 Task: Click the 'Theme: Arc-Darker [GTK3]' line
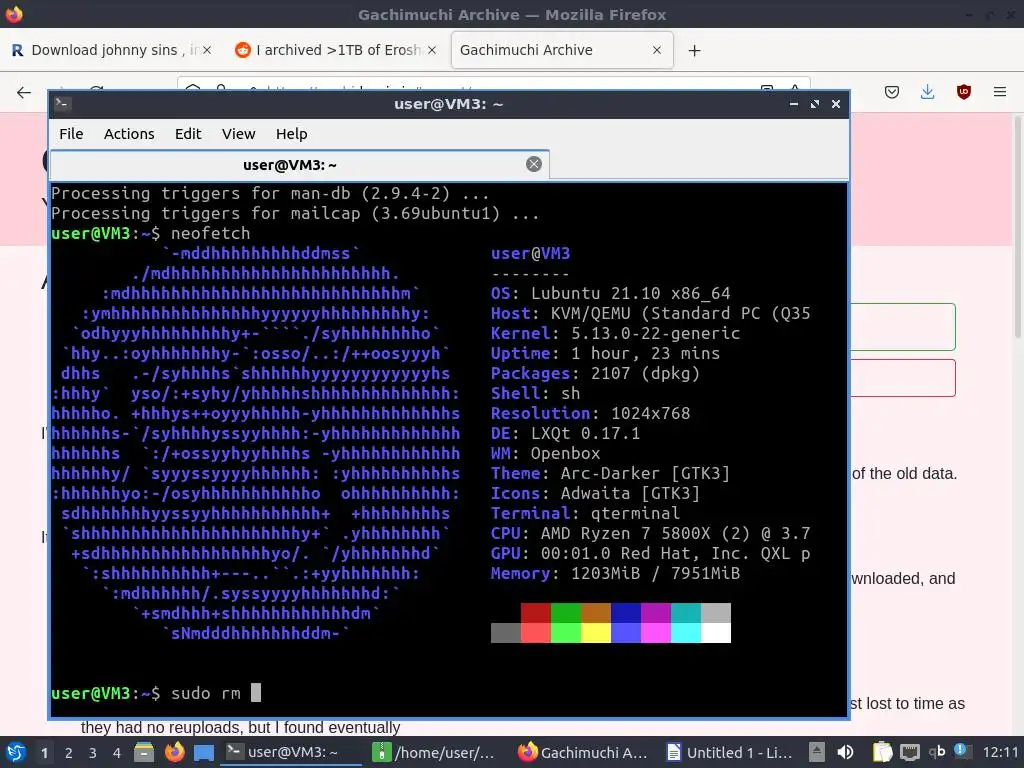[611, 473]
